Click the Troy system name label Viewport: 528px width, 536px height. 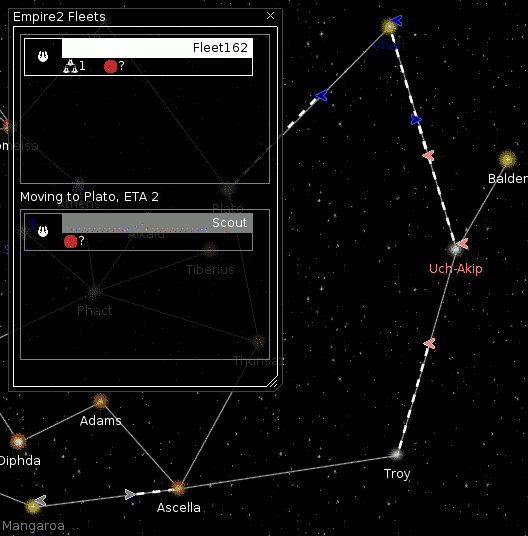pyautogui.click(x=397, y=474)
